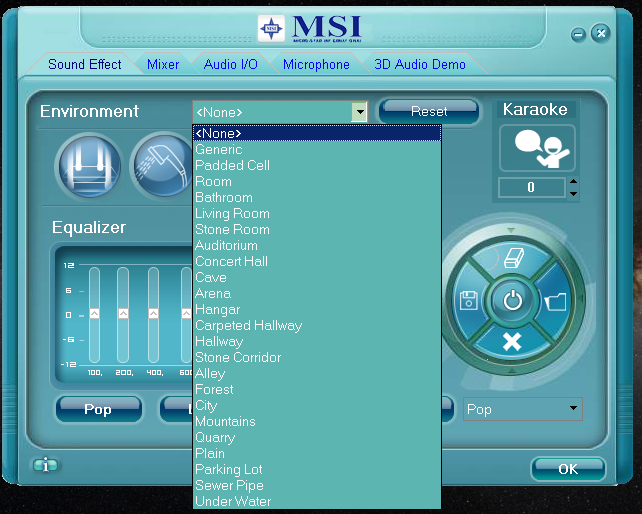This screenshot has width=642, height=514.
Task: Click the floppy disk save icon
Action: (468, 301)
